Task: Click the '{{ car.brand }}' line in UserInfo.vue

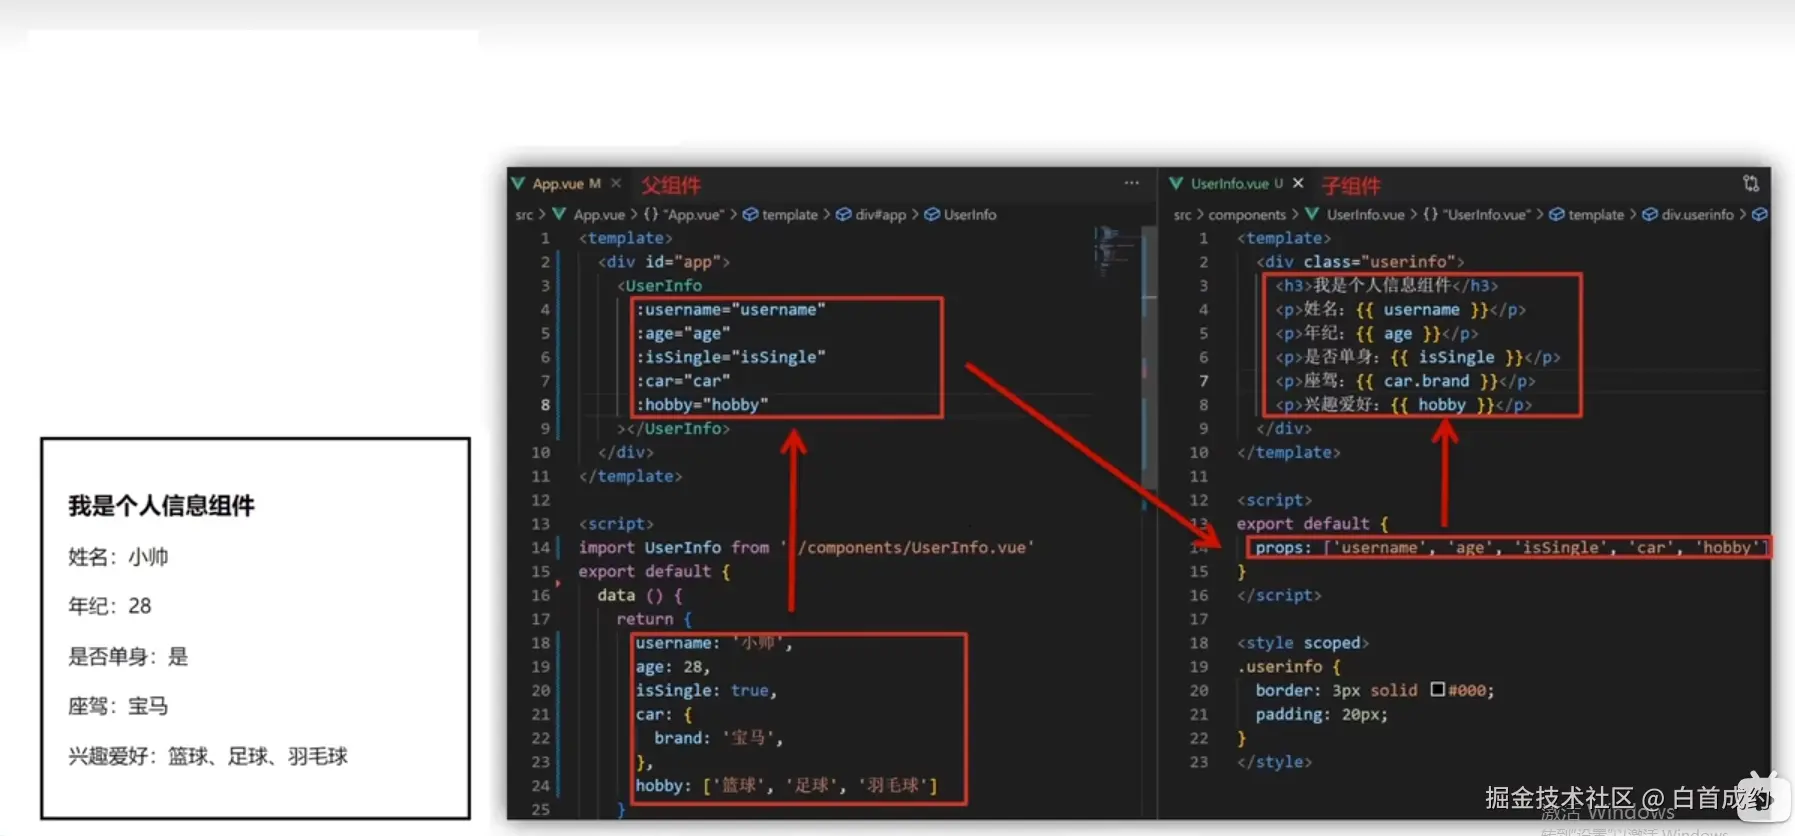Action: pos(1405,381)
